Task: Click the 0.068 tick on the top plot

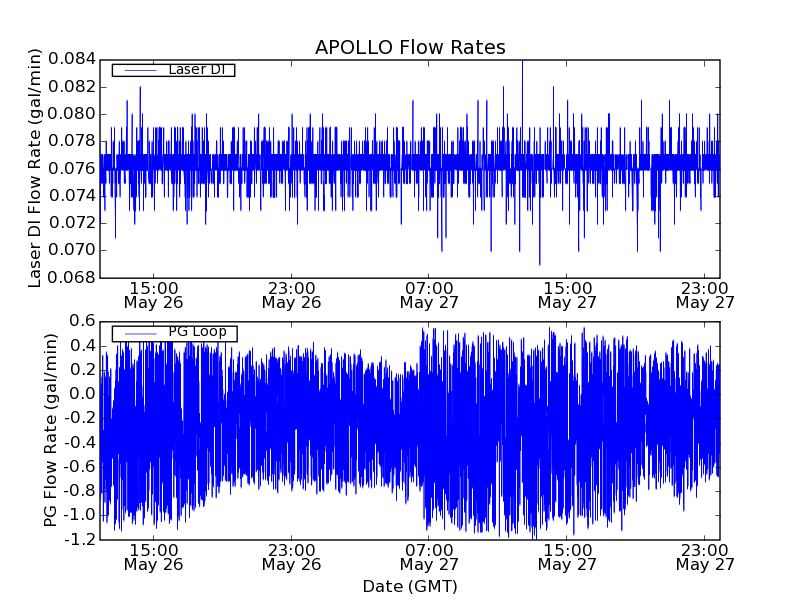Action: click(76, 278)
